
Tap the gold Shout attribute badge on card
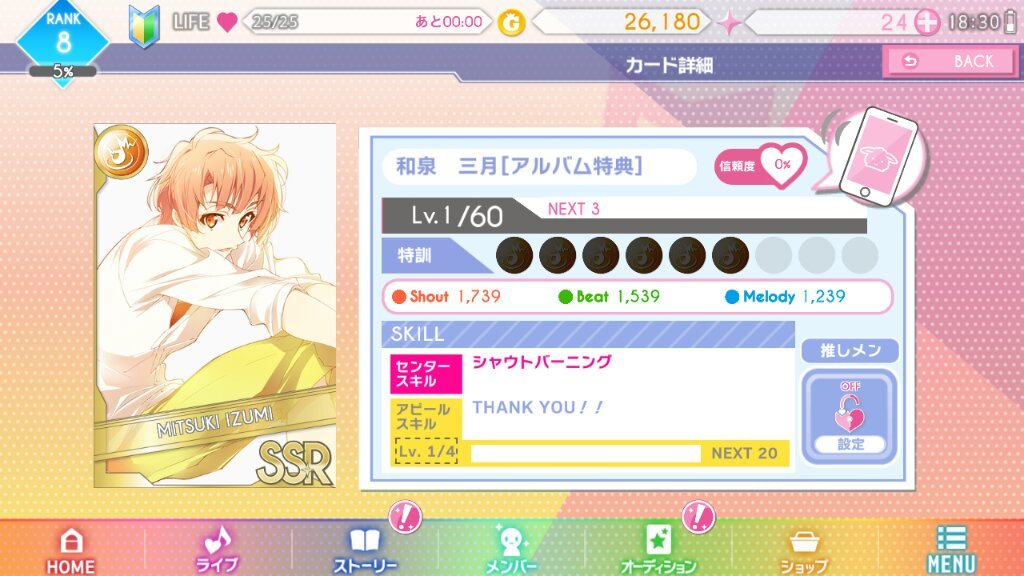[121, 153]
